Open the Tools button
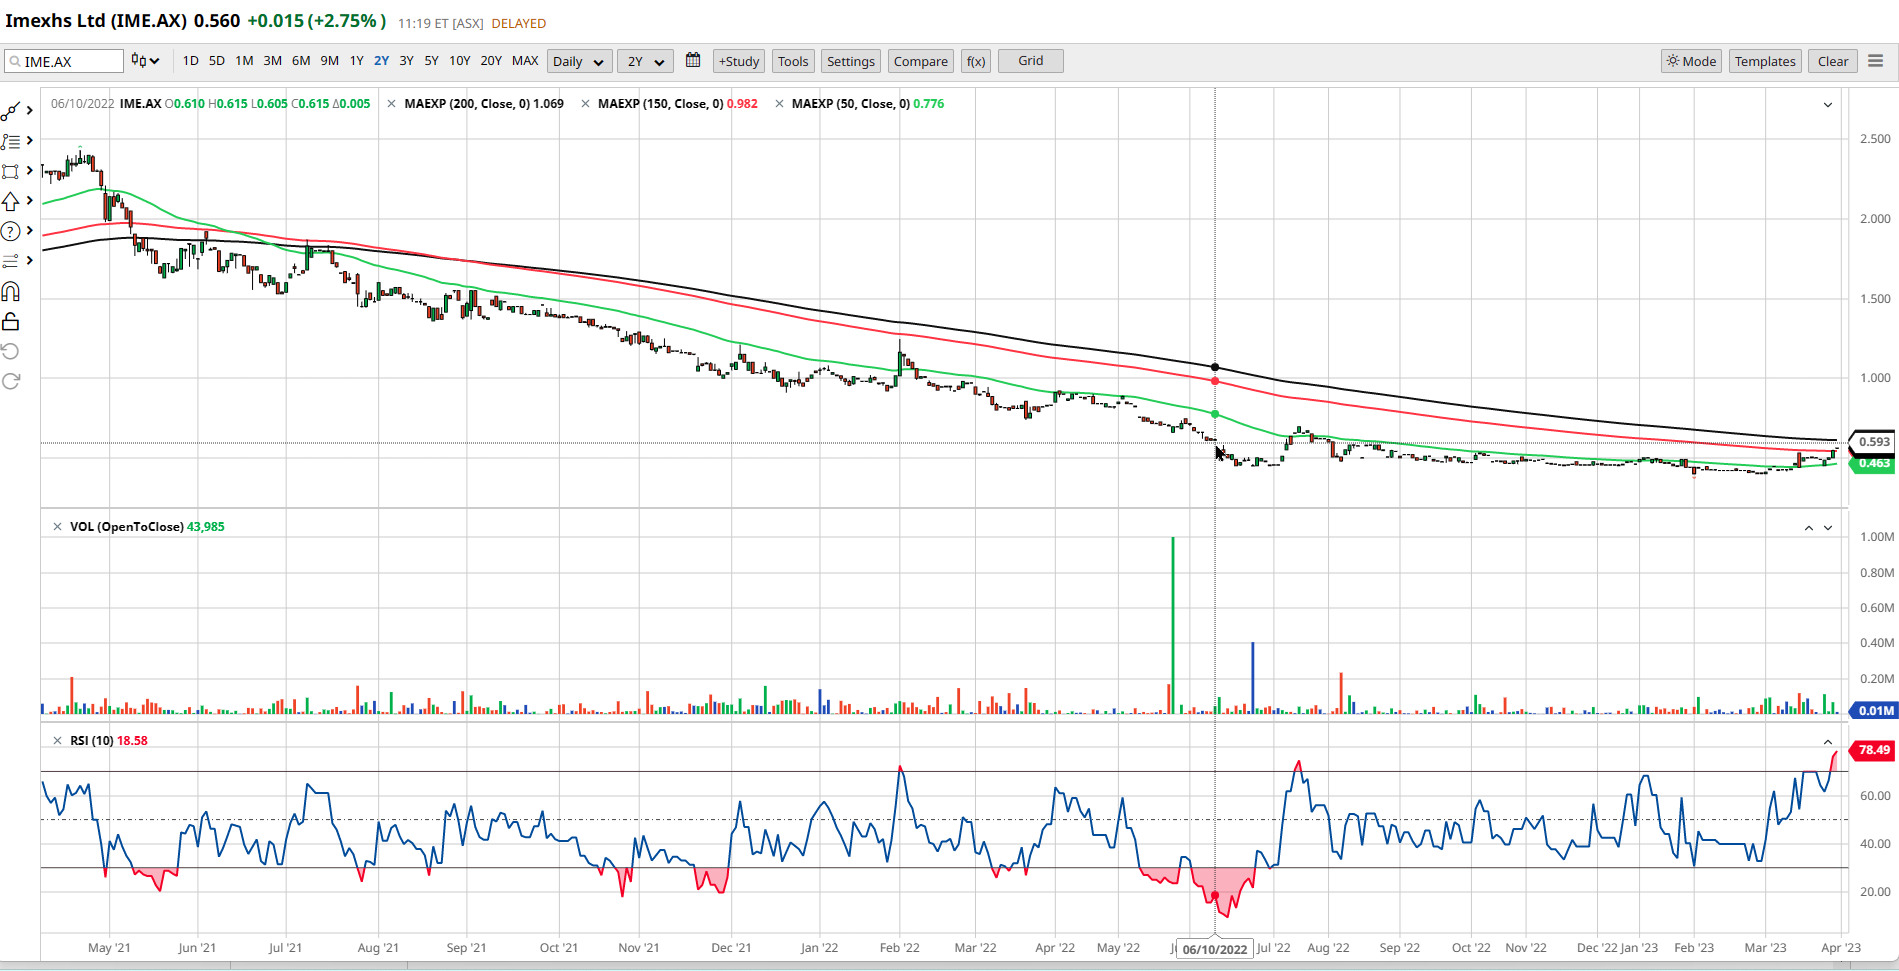Image resolution: width=1899 pixels, height=971 pixels. tap(793, 62)
